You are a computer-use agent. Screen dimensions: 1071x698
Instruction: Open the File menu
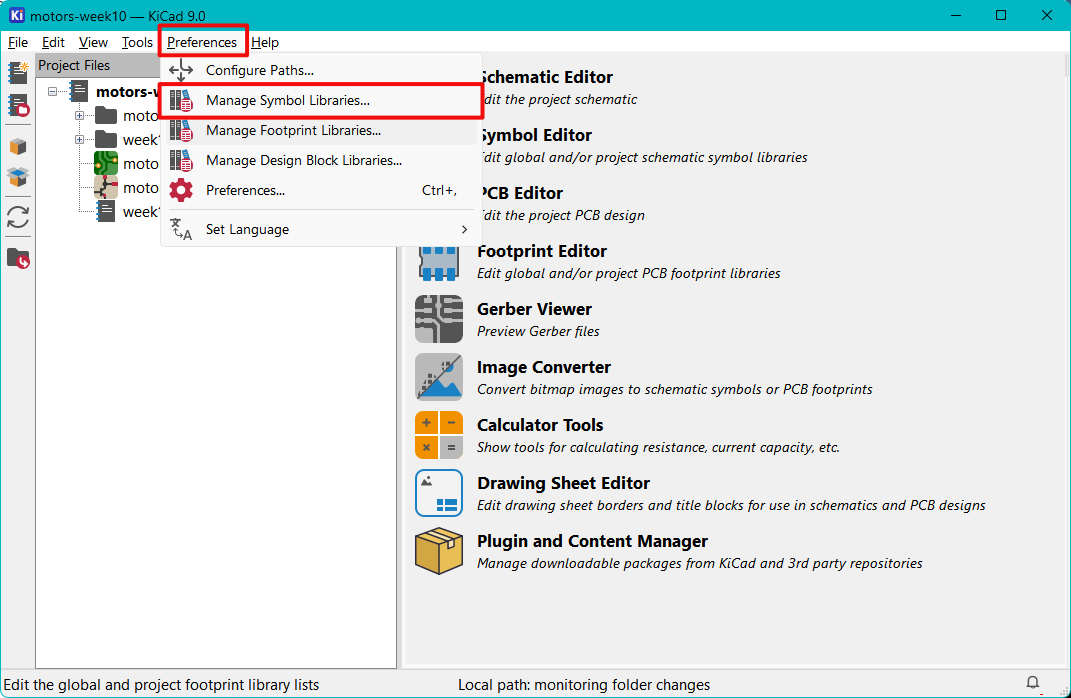(18, 42)
